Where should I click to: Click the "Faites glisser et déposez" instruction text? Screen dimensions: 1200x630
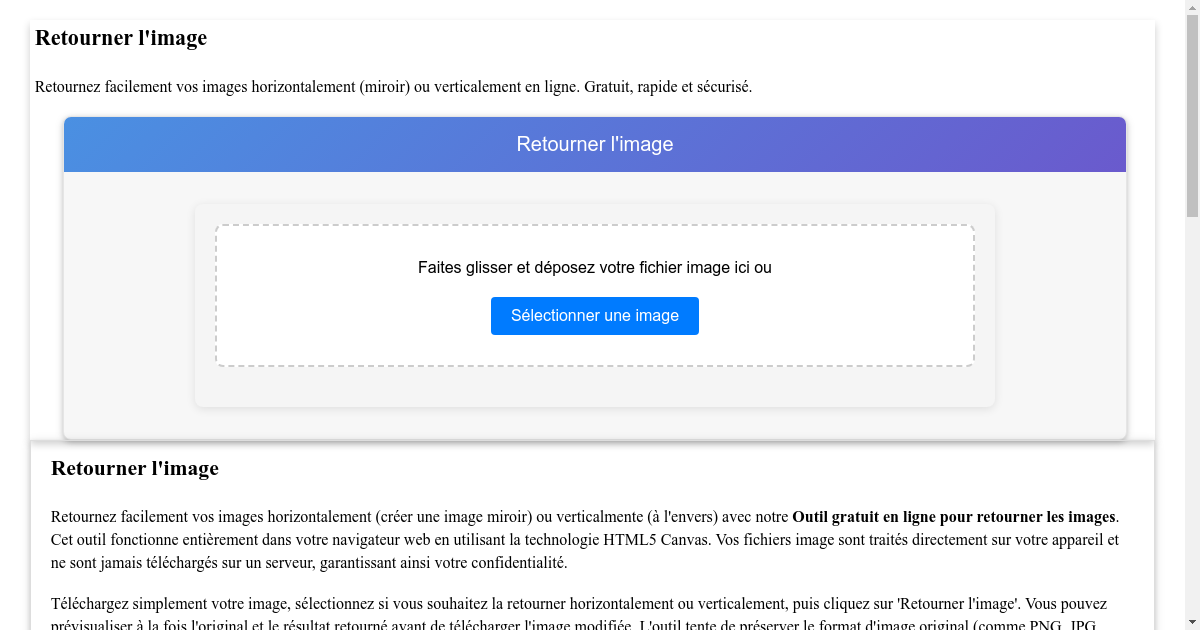(594, 267)
